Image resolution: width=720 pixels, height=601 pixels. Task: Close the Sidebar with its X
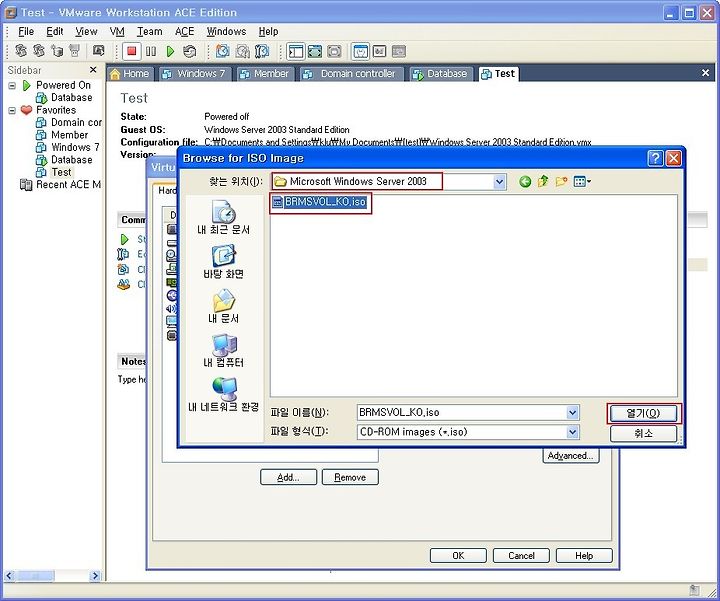(93, 69)
